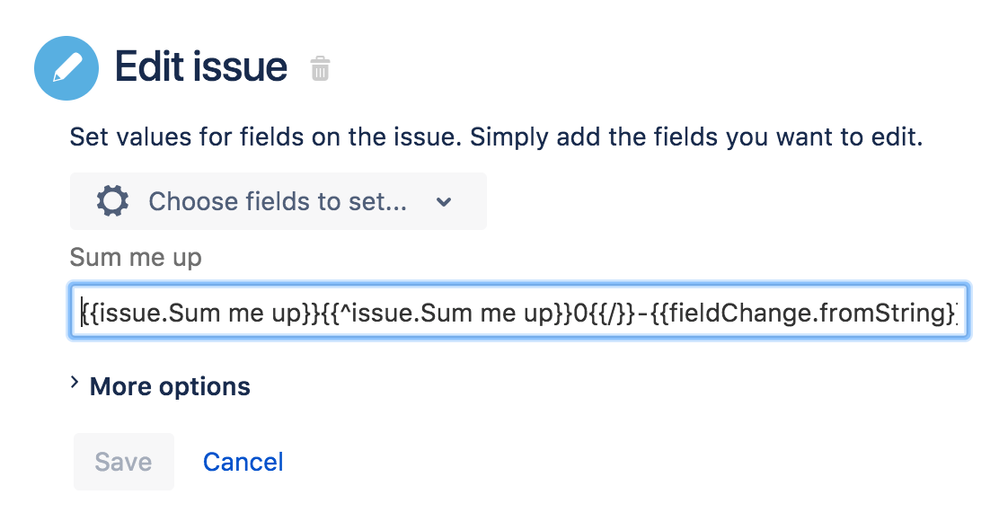Cancel editing the issue action
The image size is (999, 521).
pos(243,462)
